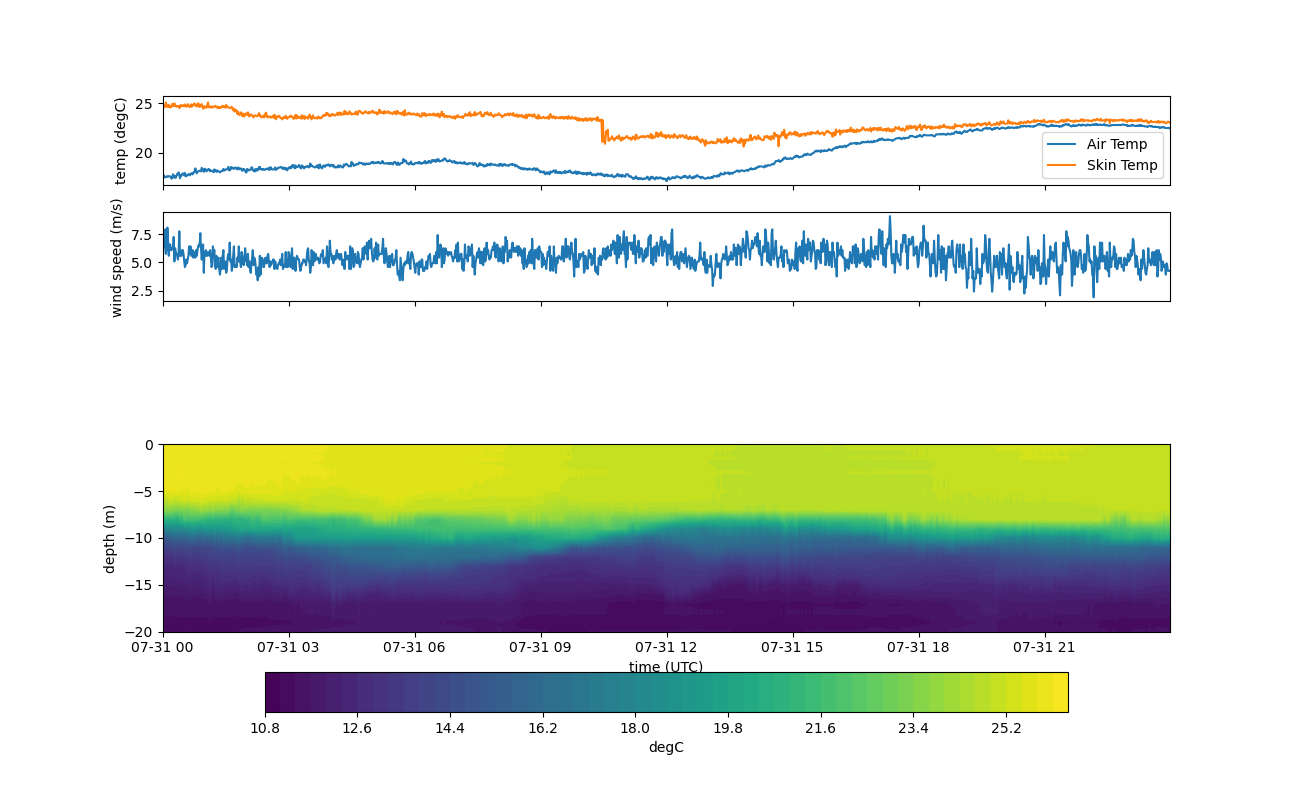
Task: Click the orange Skin Temp legend line sample
Action: tap(1064, 166)
